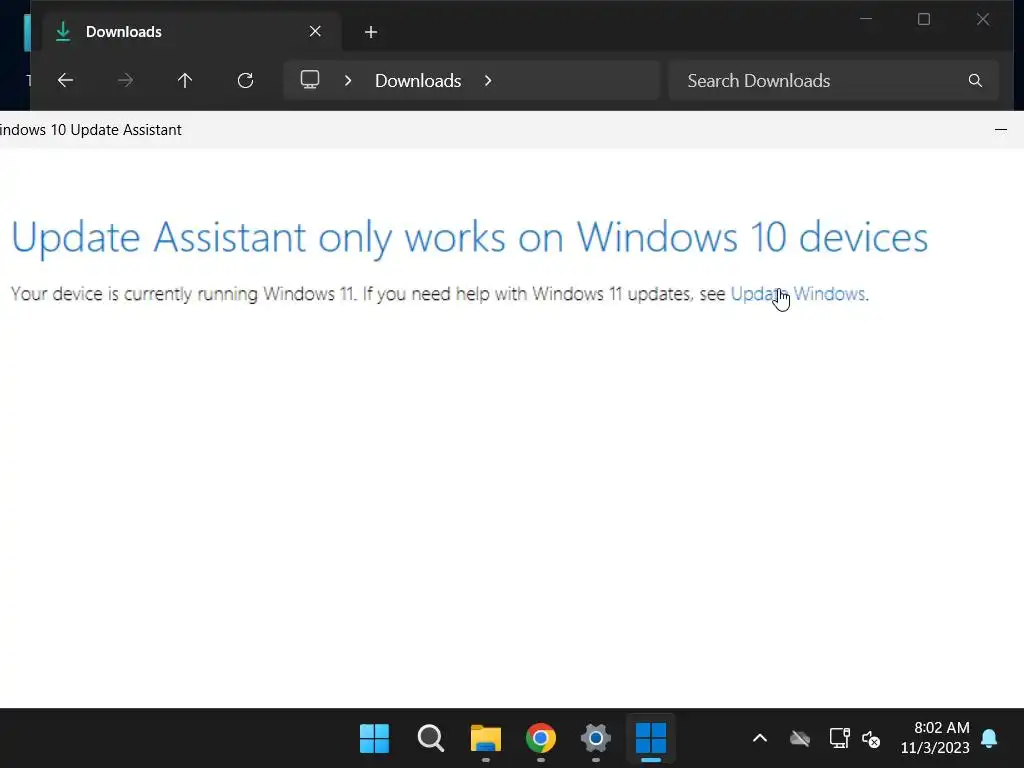1024x768 pixels.
Task: Expand chevron before Downloads in address bar
Action: 348,80
